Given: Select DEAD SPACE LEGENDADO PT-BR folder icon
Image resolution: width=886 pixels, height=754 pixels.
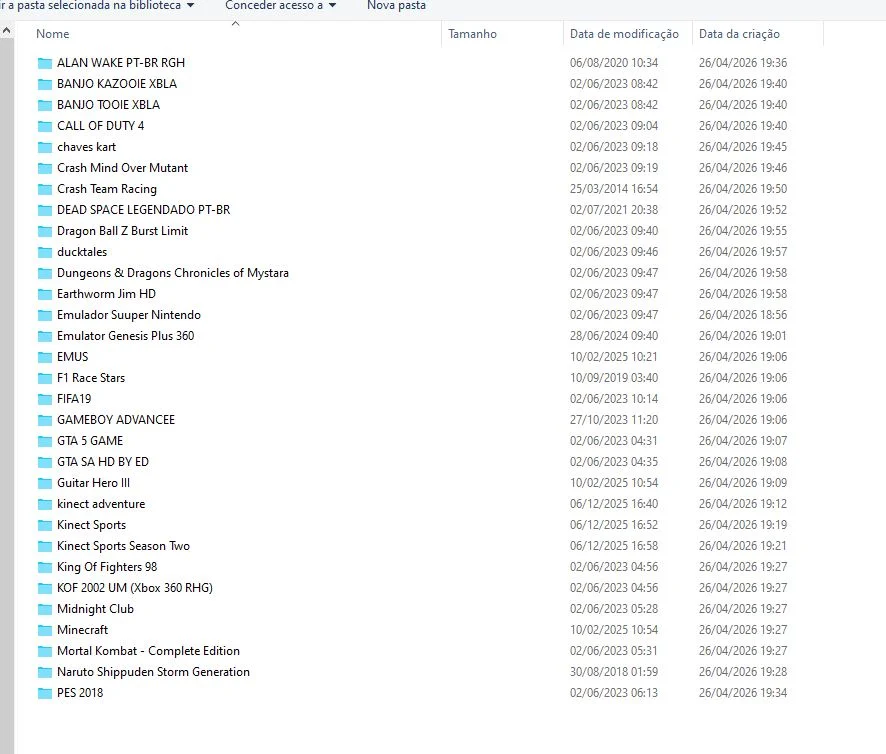Looking at the screenshot, I should pyautogui.click(x=45, y=210).
